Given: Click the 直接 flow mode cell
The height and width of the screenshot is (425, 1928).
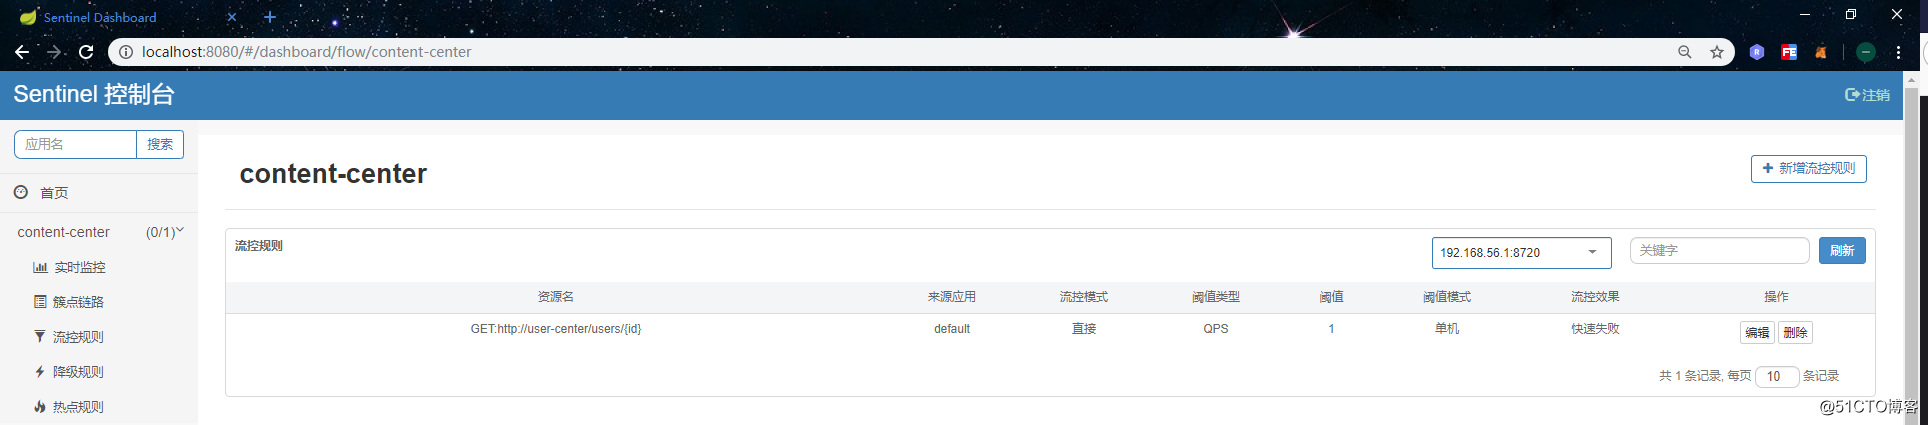Looking at the screenshot, I should [x=1084, y=329].
